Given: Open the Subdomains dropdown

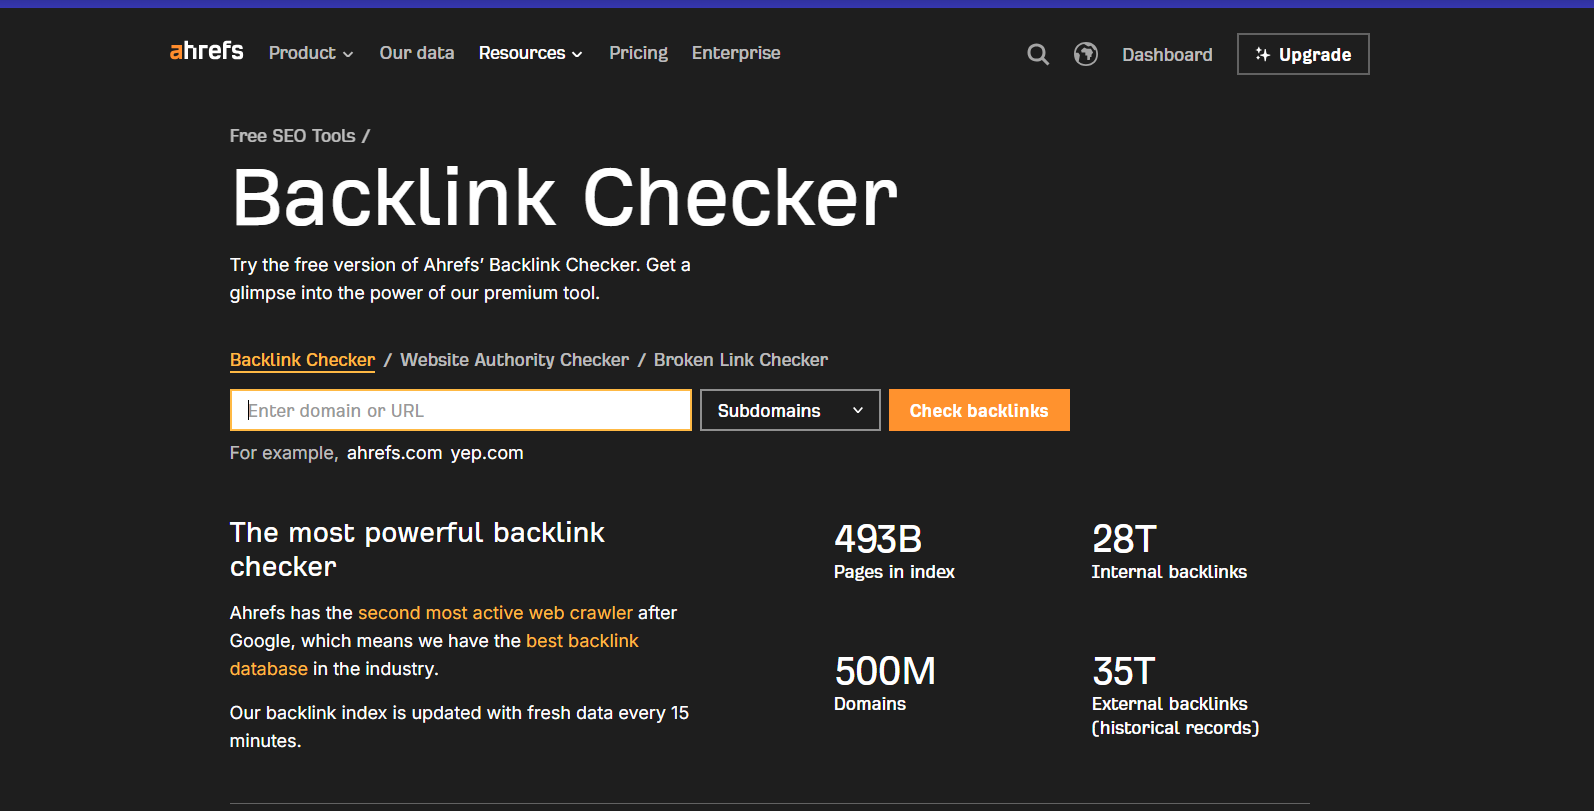Looking at the screenshot, I should pos(790,410).
